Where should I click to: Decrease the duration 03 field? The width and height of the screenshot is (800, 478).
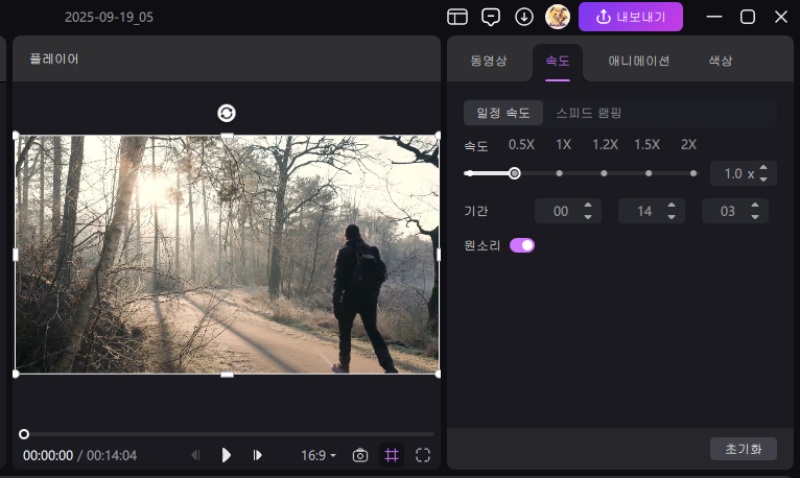coord(755,217)
